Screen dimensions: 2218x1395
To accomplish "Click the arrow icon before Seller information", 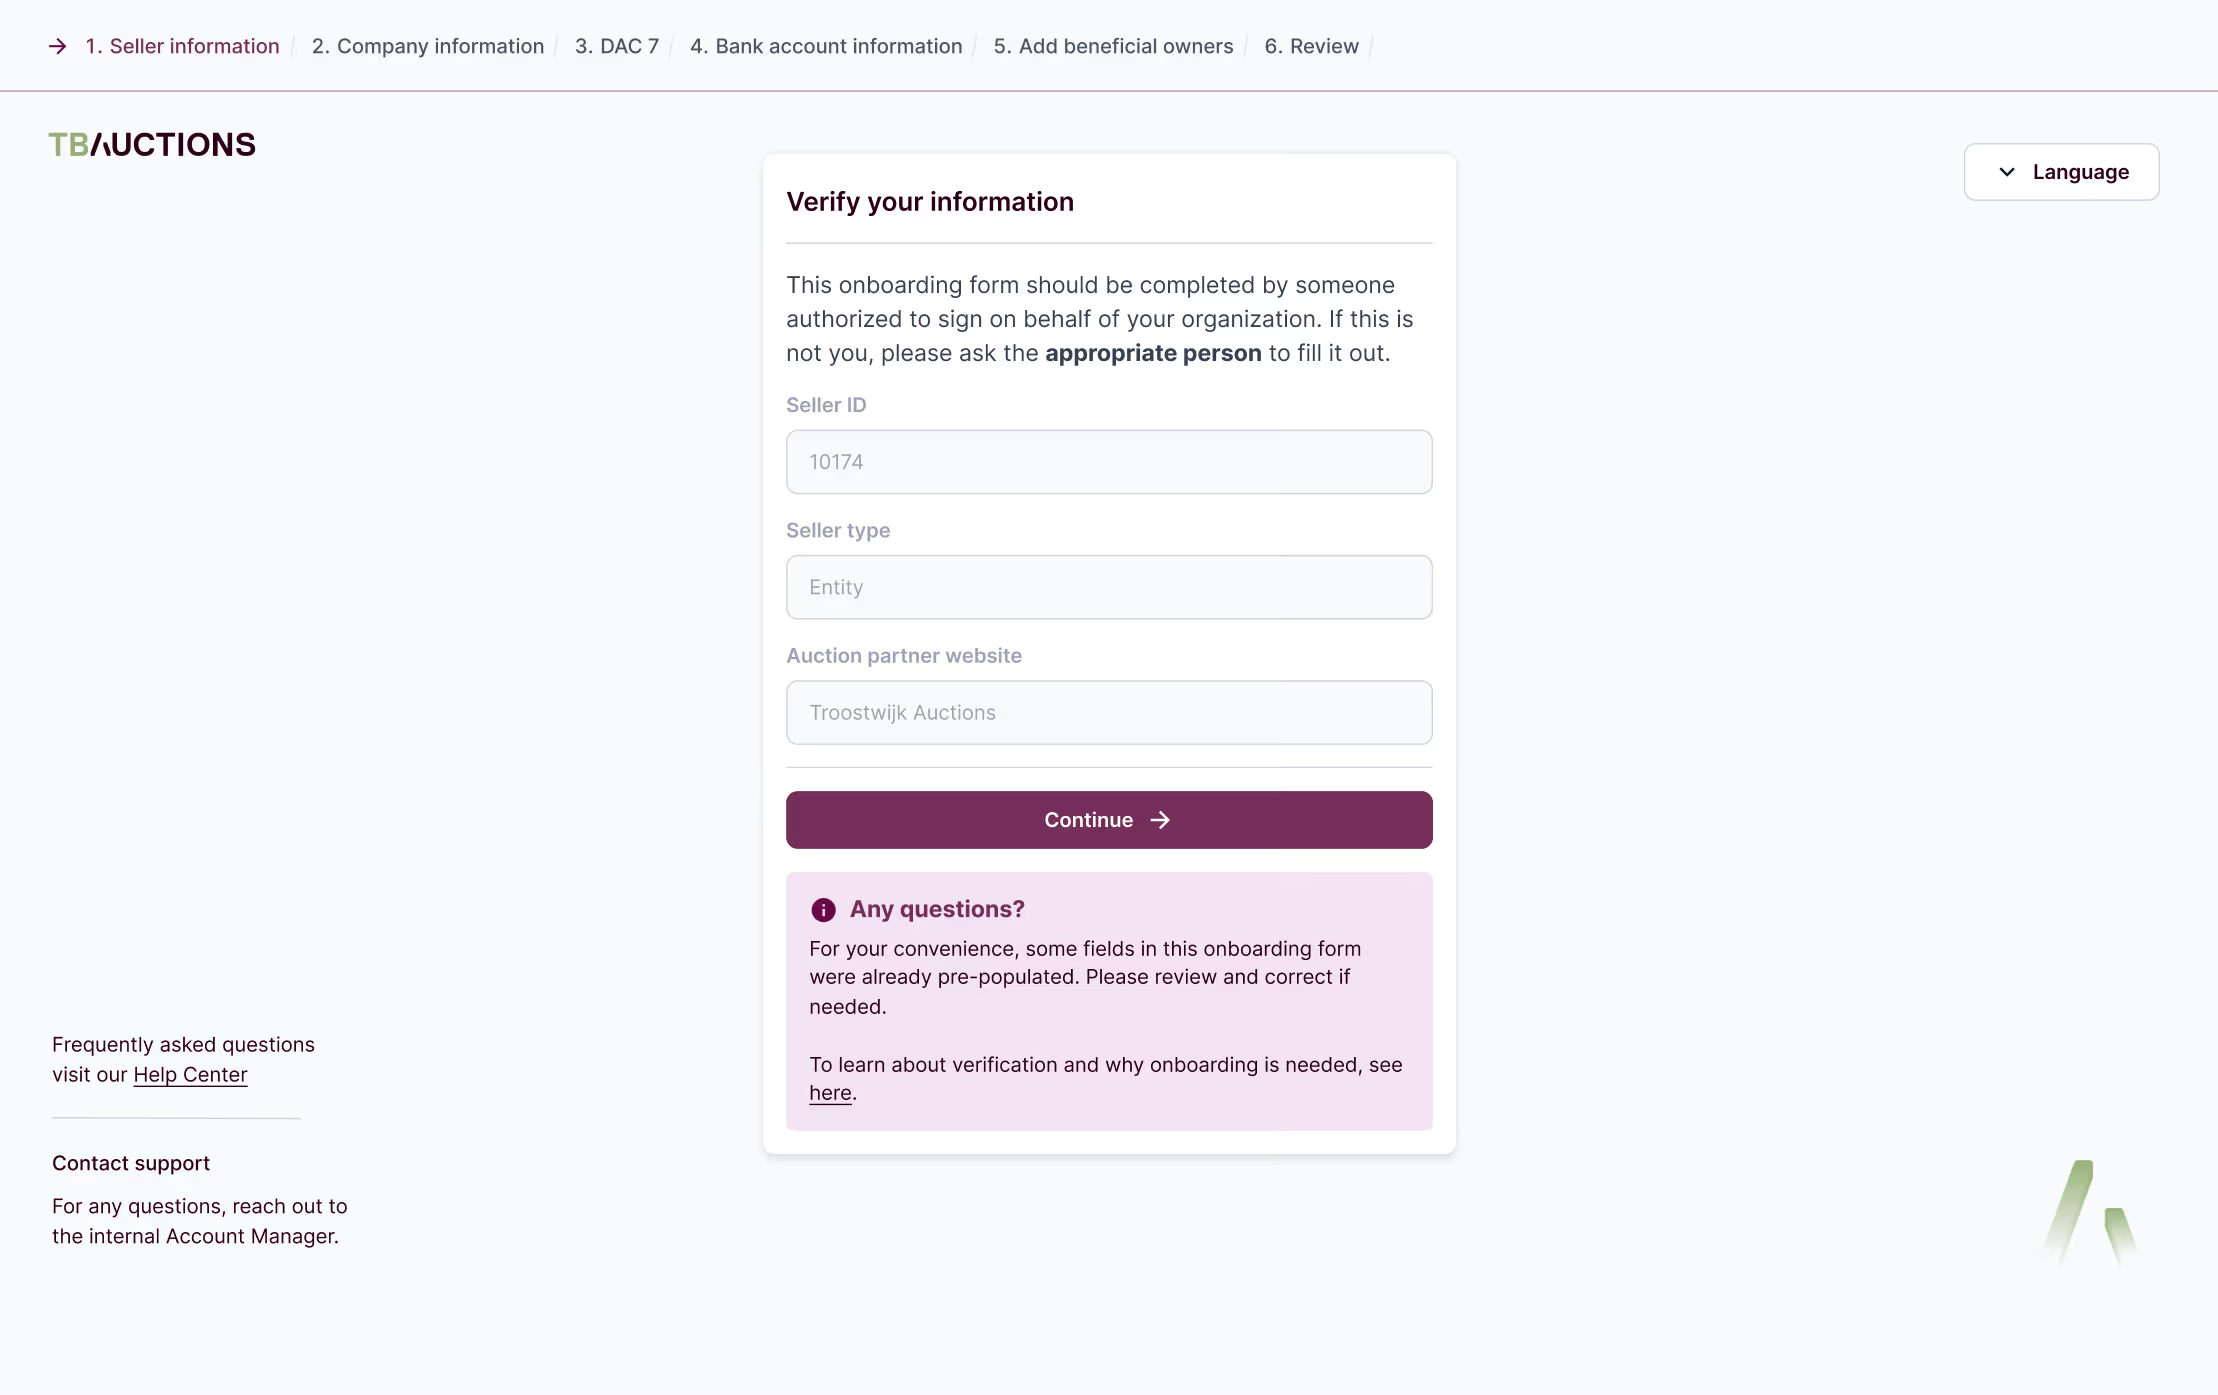I will 58,47.
